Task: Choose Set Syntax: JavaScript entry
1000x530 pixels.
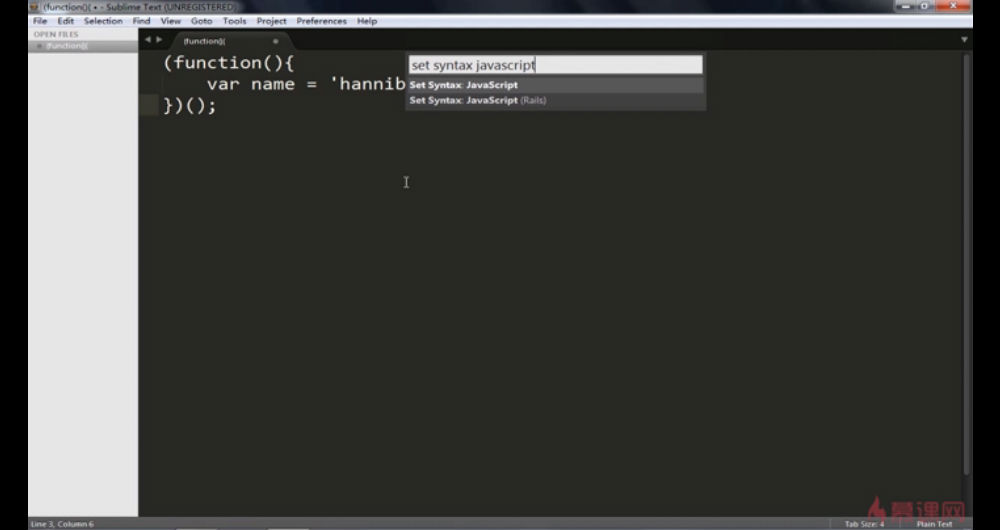Action: [x=555, y=85]
